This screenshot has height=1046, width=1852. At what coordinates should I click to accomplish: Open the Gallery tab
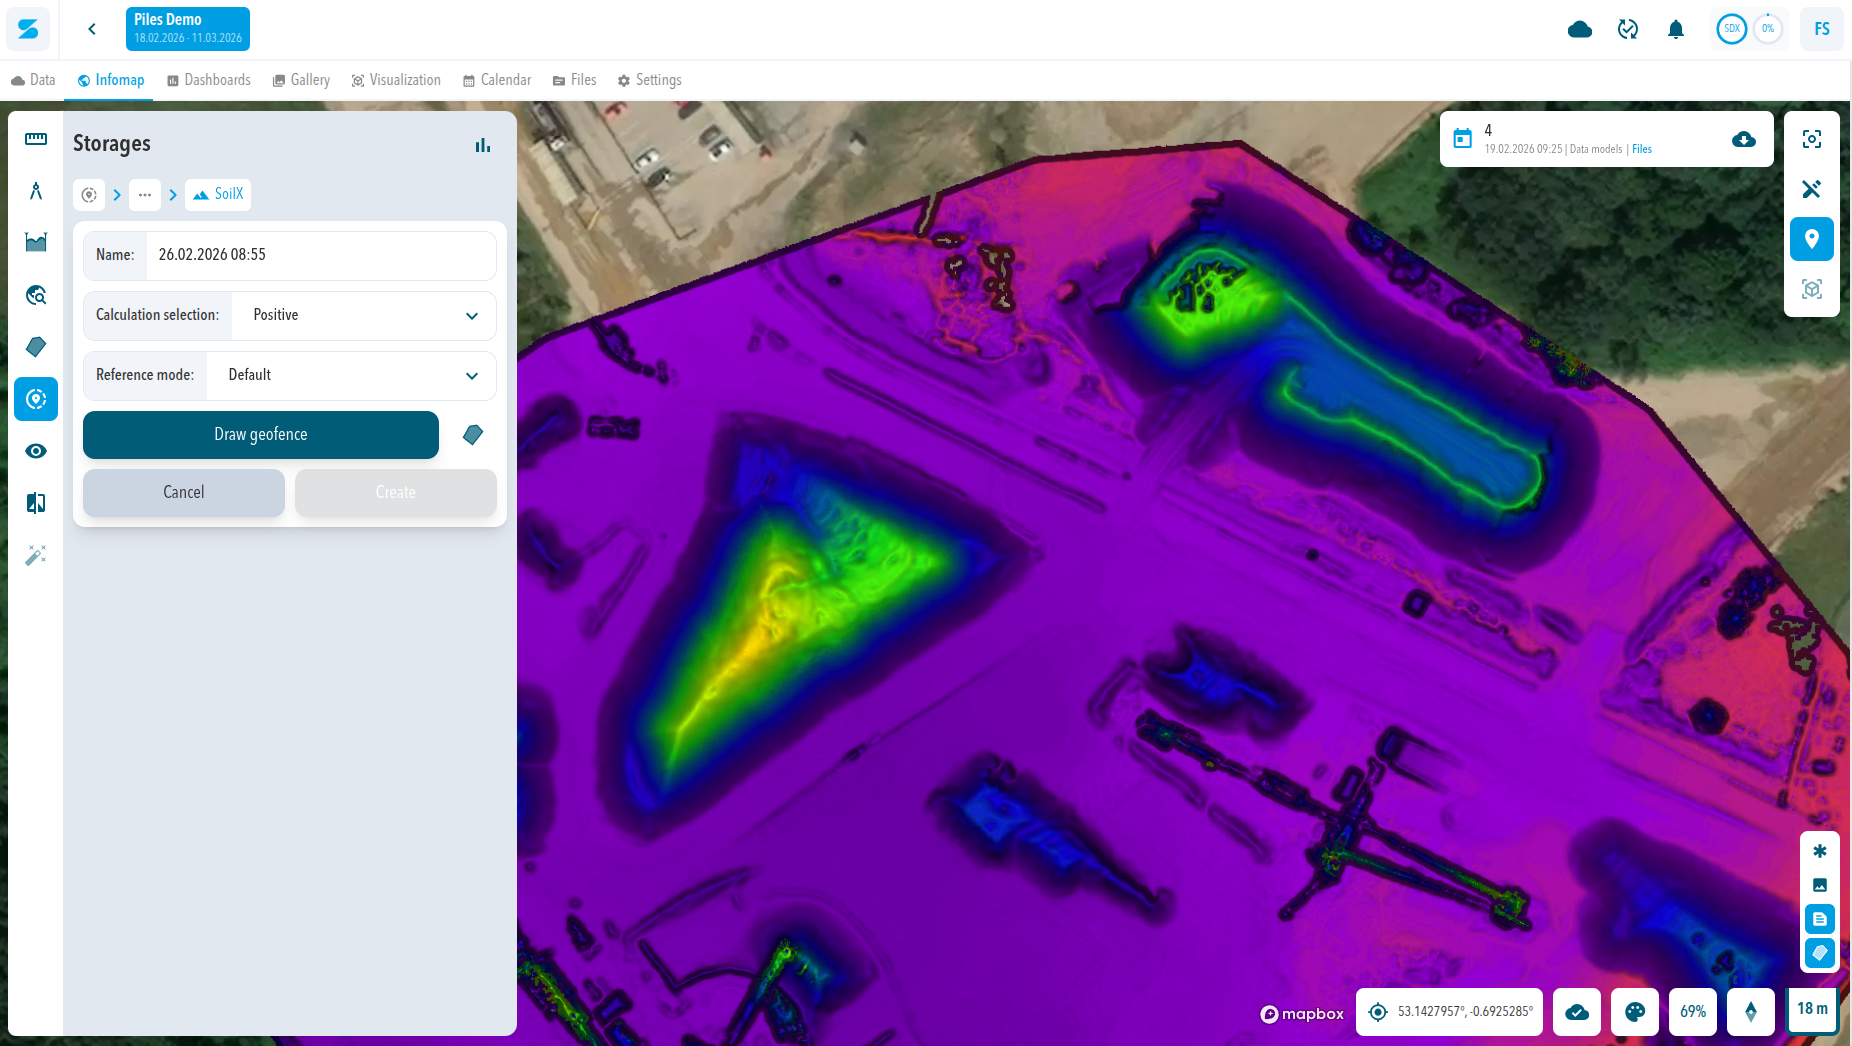coord(301,80)
